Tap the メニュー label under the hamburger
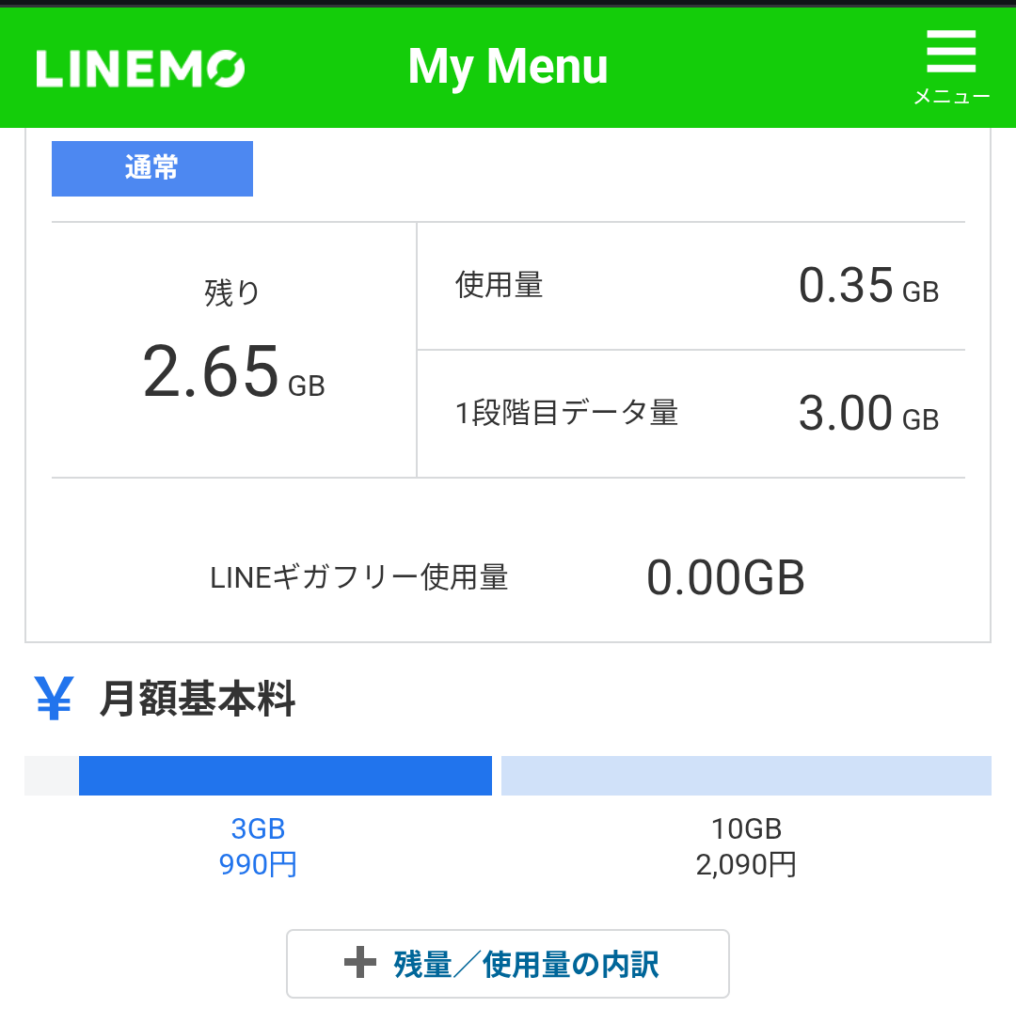1016x1024 pixels. 951,97
